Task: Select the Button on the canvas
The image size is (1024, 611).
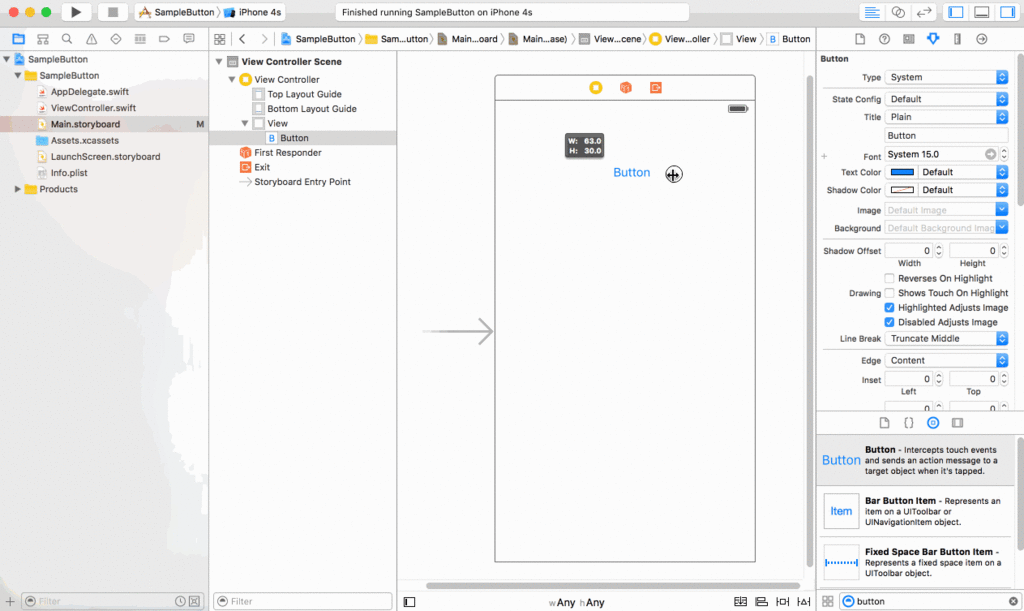Action: pos(632,172)
